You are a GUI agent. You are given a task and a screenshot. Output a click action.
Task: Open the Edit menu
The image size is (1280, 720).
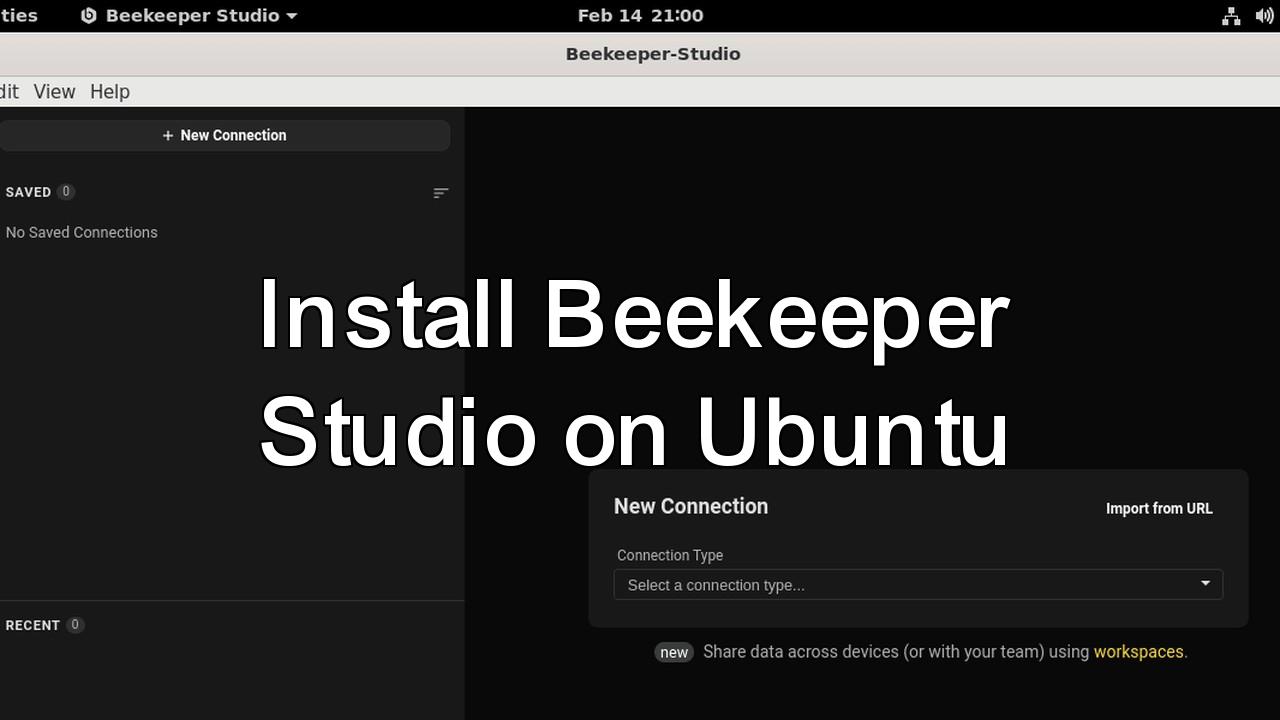pos(9,91)
